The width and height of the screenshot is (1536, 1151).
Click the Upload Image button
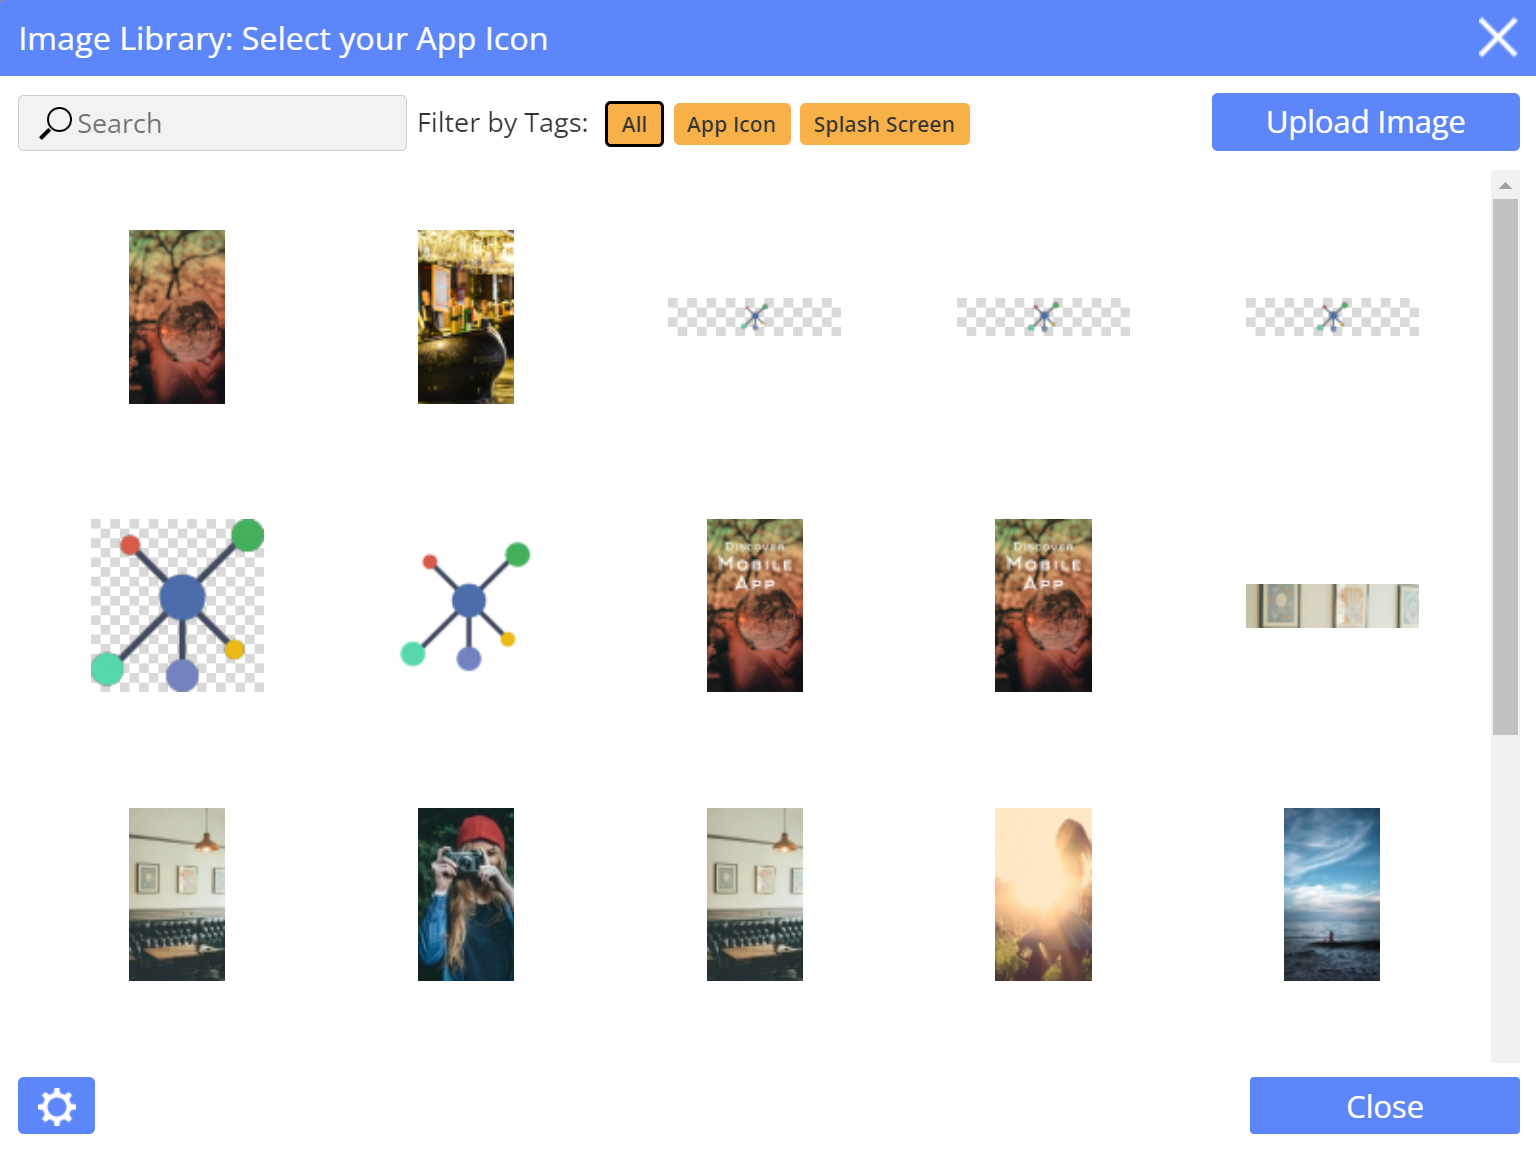point(1365,122)
